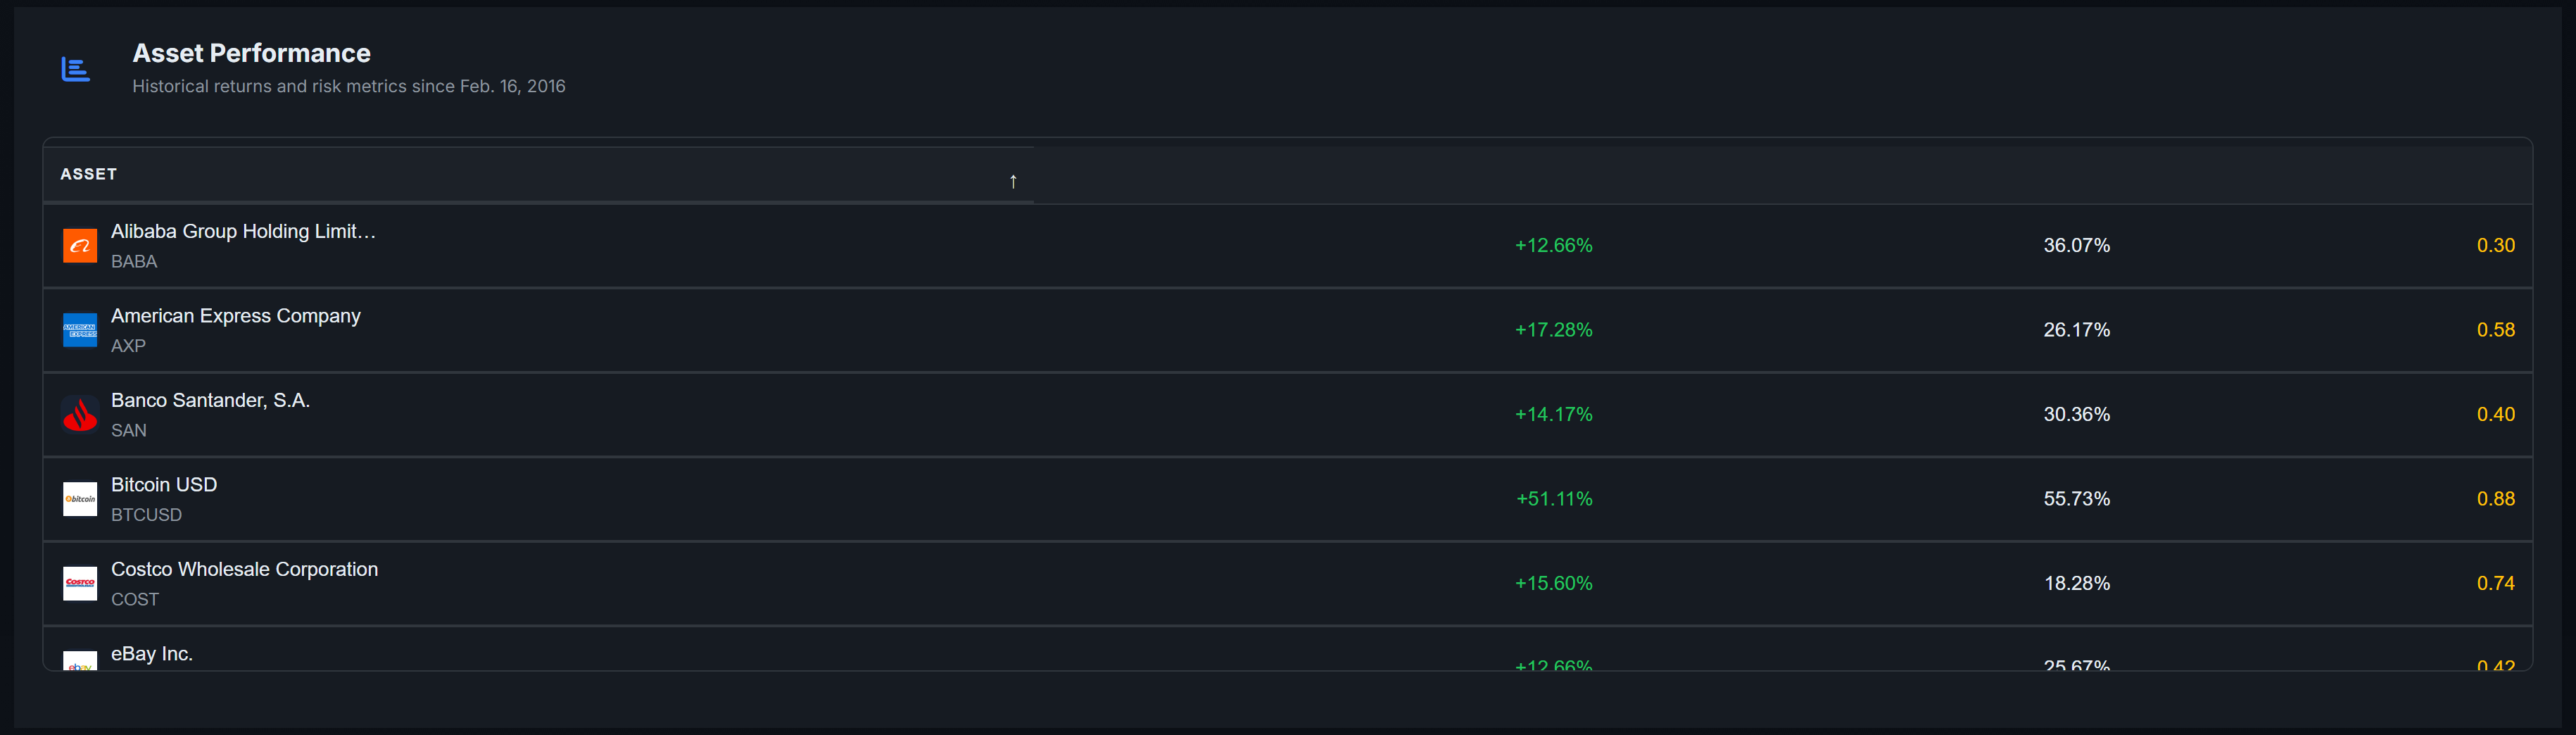Click the BTCUSD ticker symbol
Viewport: 2576px width, 735px height.
pos(146,515)
